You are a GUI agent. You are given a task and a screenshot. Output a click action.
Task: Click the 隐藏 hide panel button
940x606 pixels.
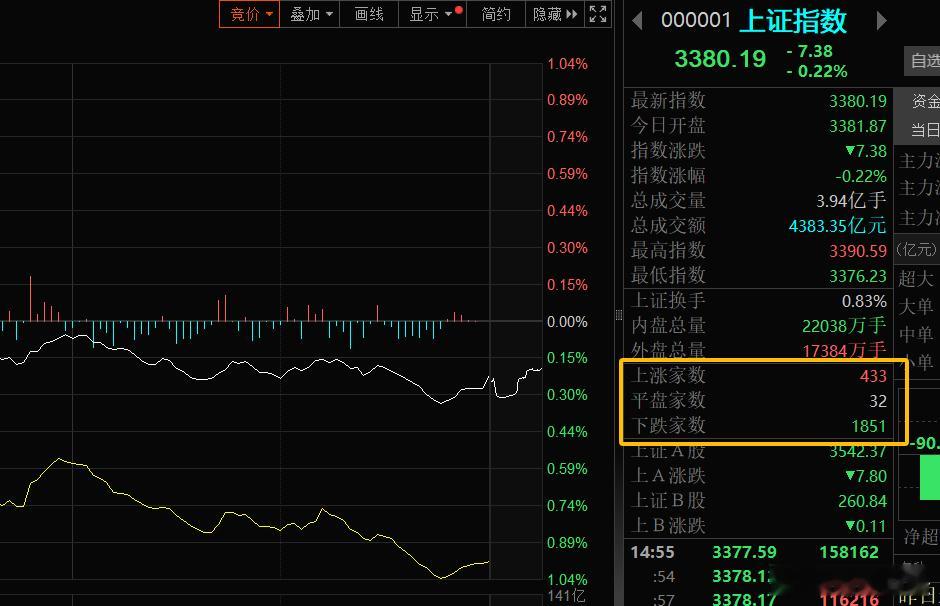coord(555,14)
